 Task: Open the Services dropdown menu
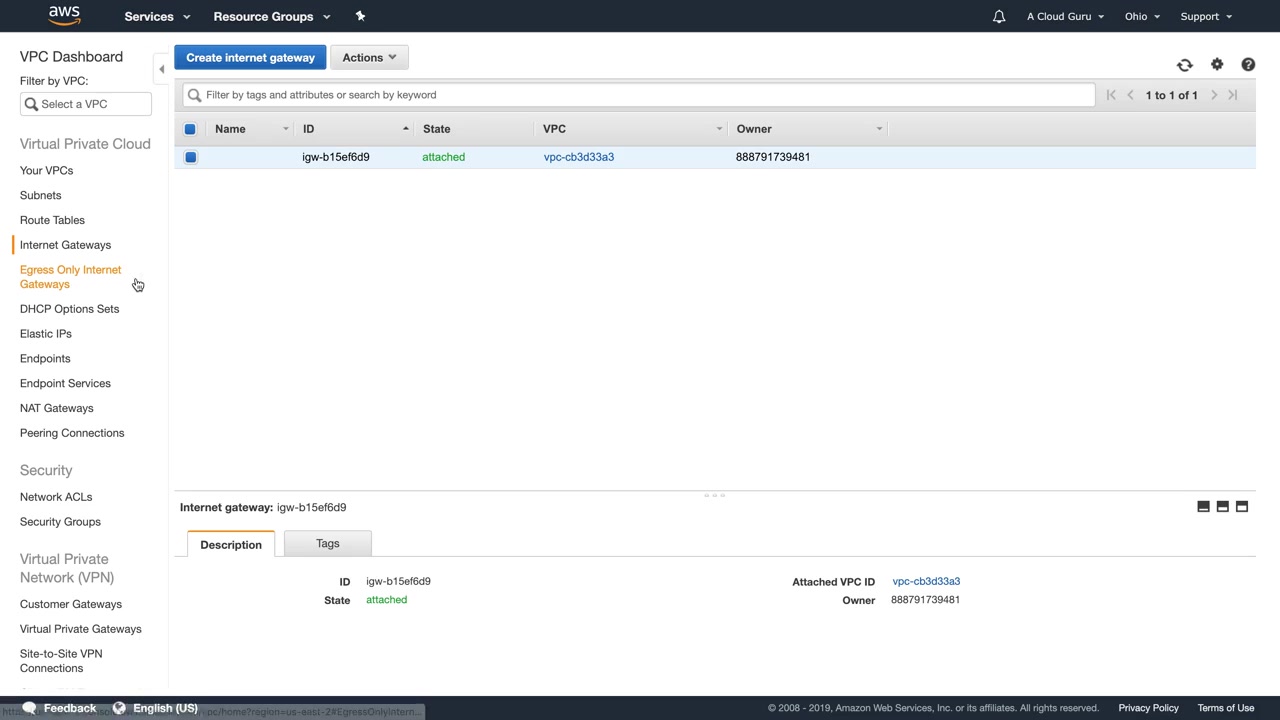pos(157,16)
